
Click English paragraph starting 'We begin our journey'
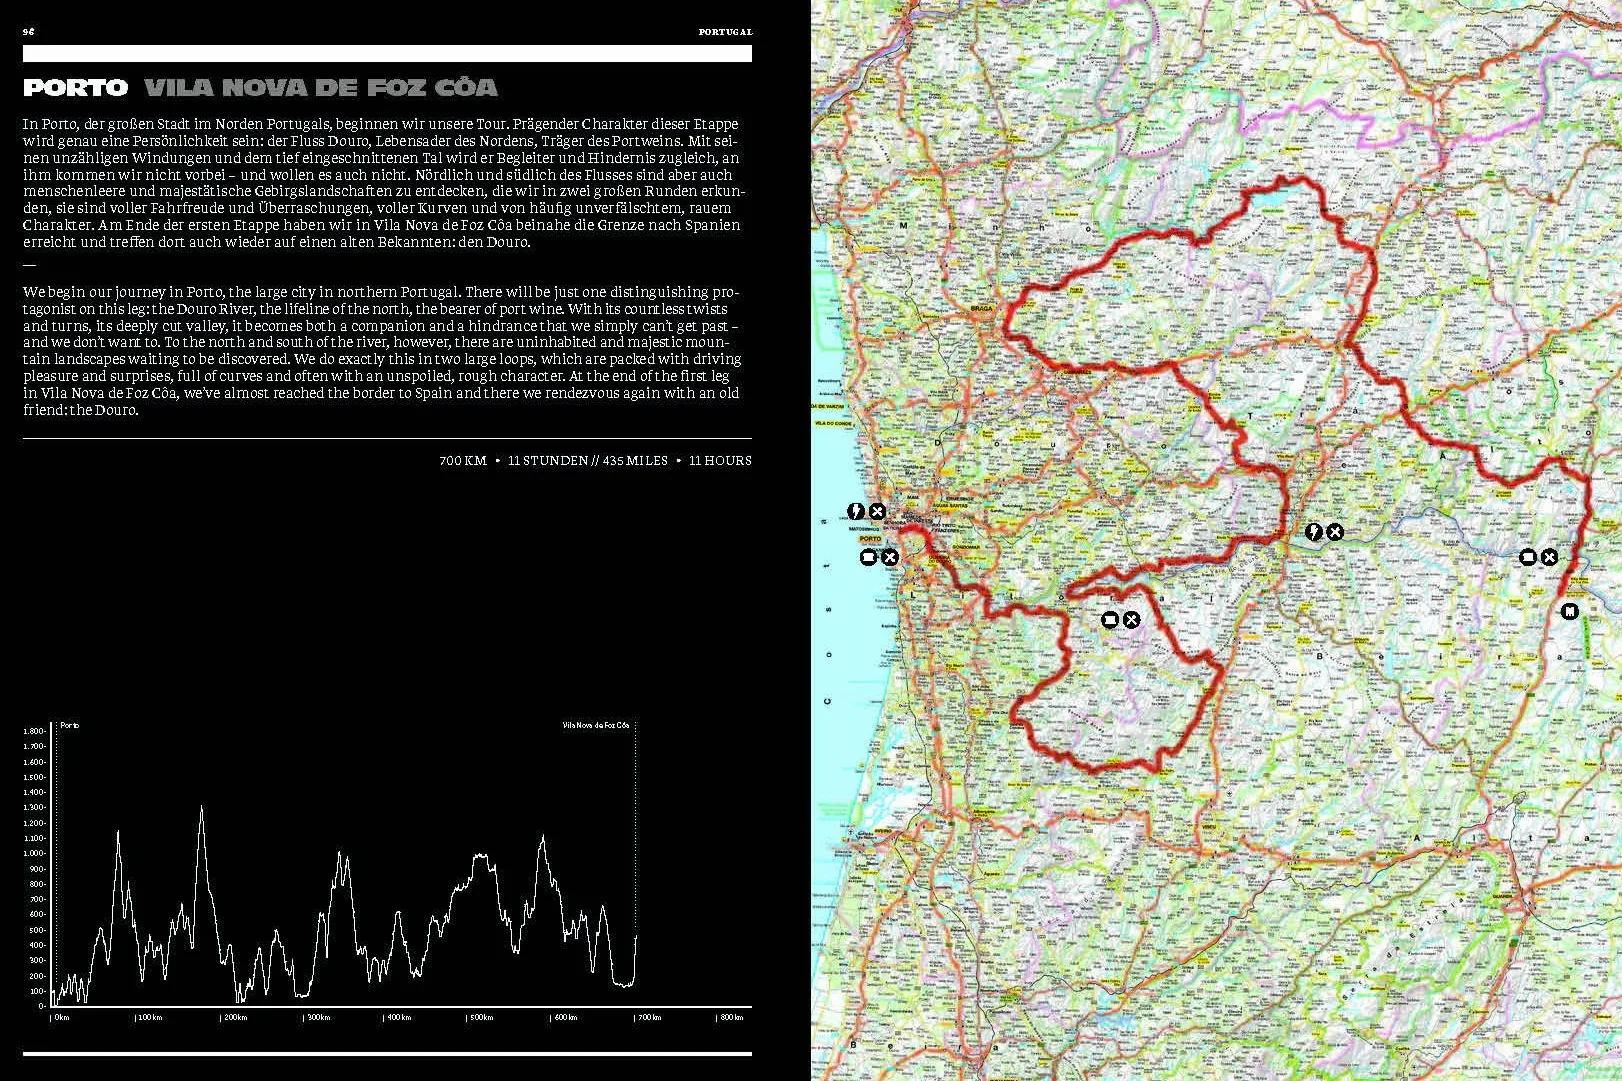coord(382,351)
